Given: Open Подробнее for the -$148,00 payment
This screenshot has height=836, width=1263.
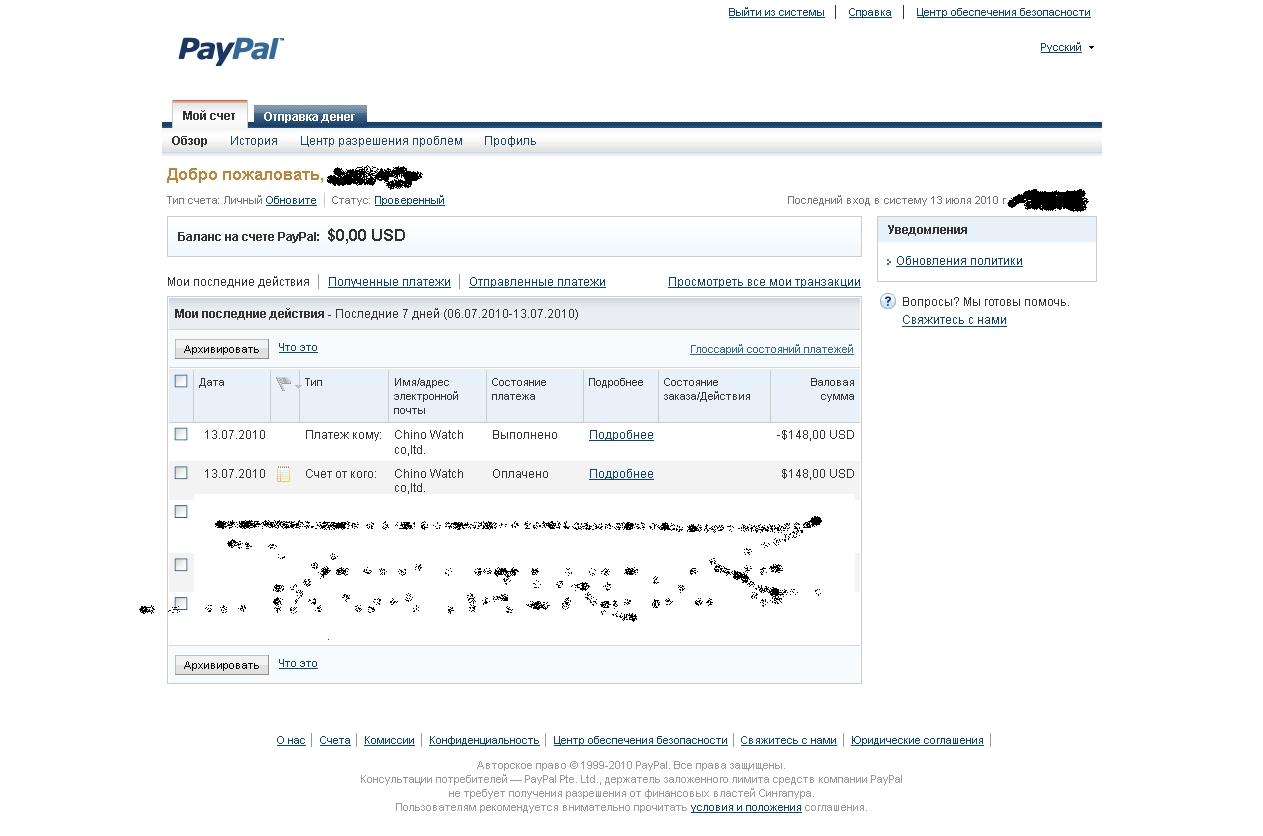Looking at the screenshot, I should point(621,435).
